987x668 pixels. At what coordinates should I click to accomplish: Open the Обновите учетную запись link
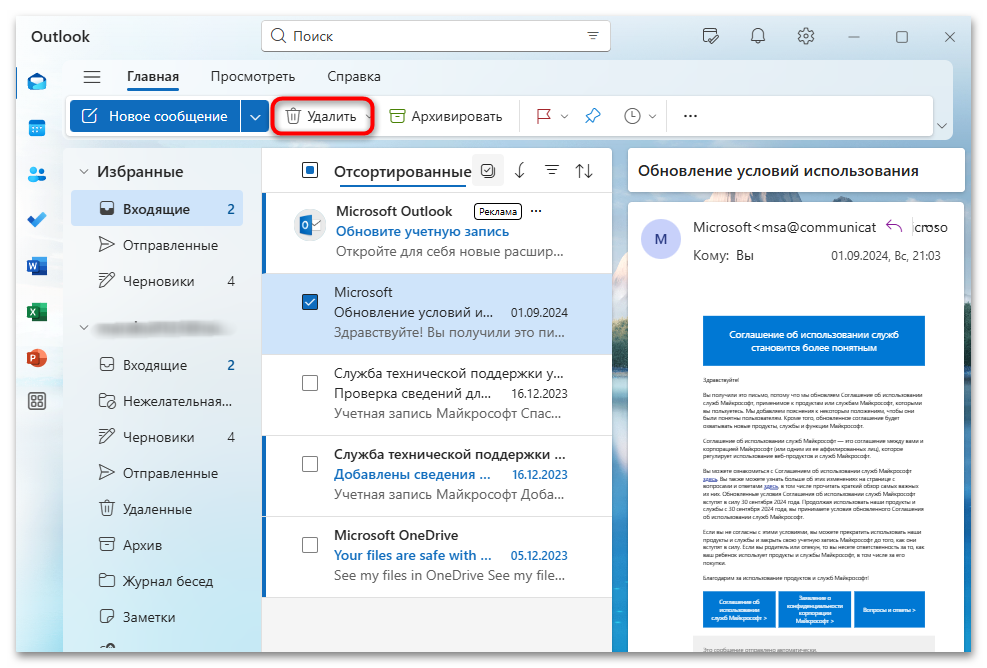[x=422, y=232]
